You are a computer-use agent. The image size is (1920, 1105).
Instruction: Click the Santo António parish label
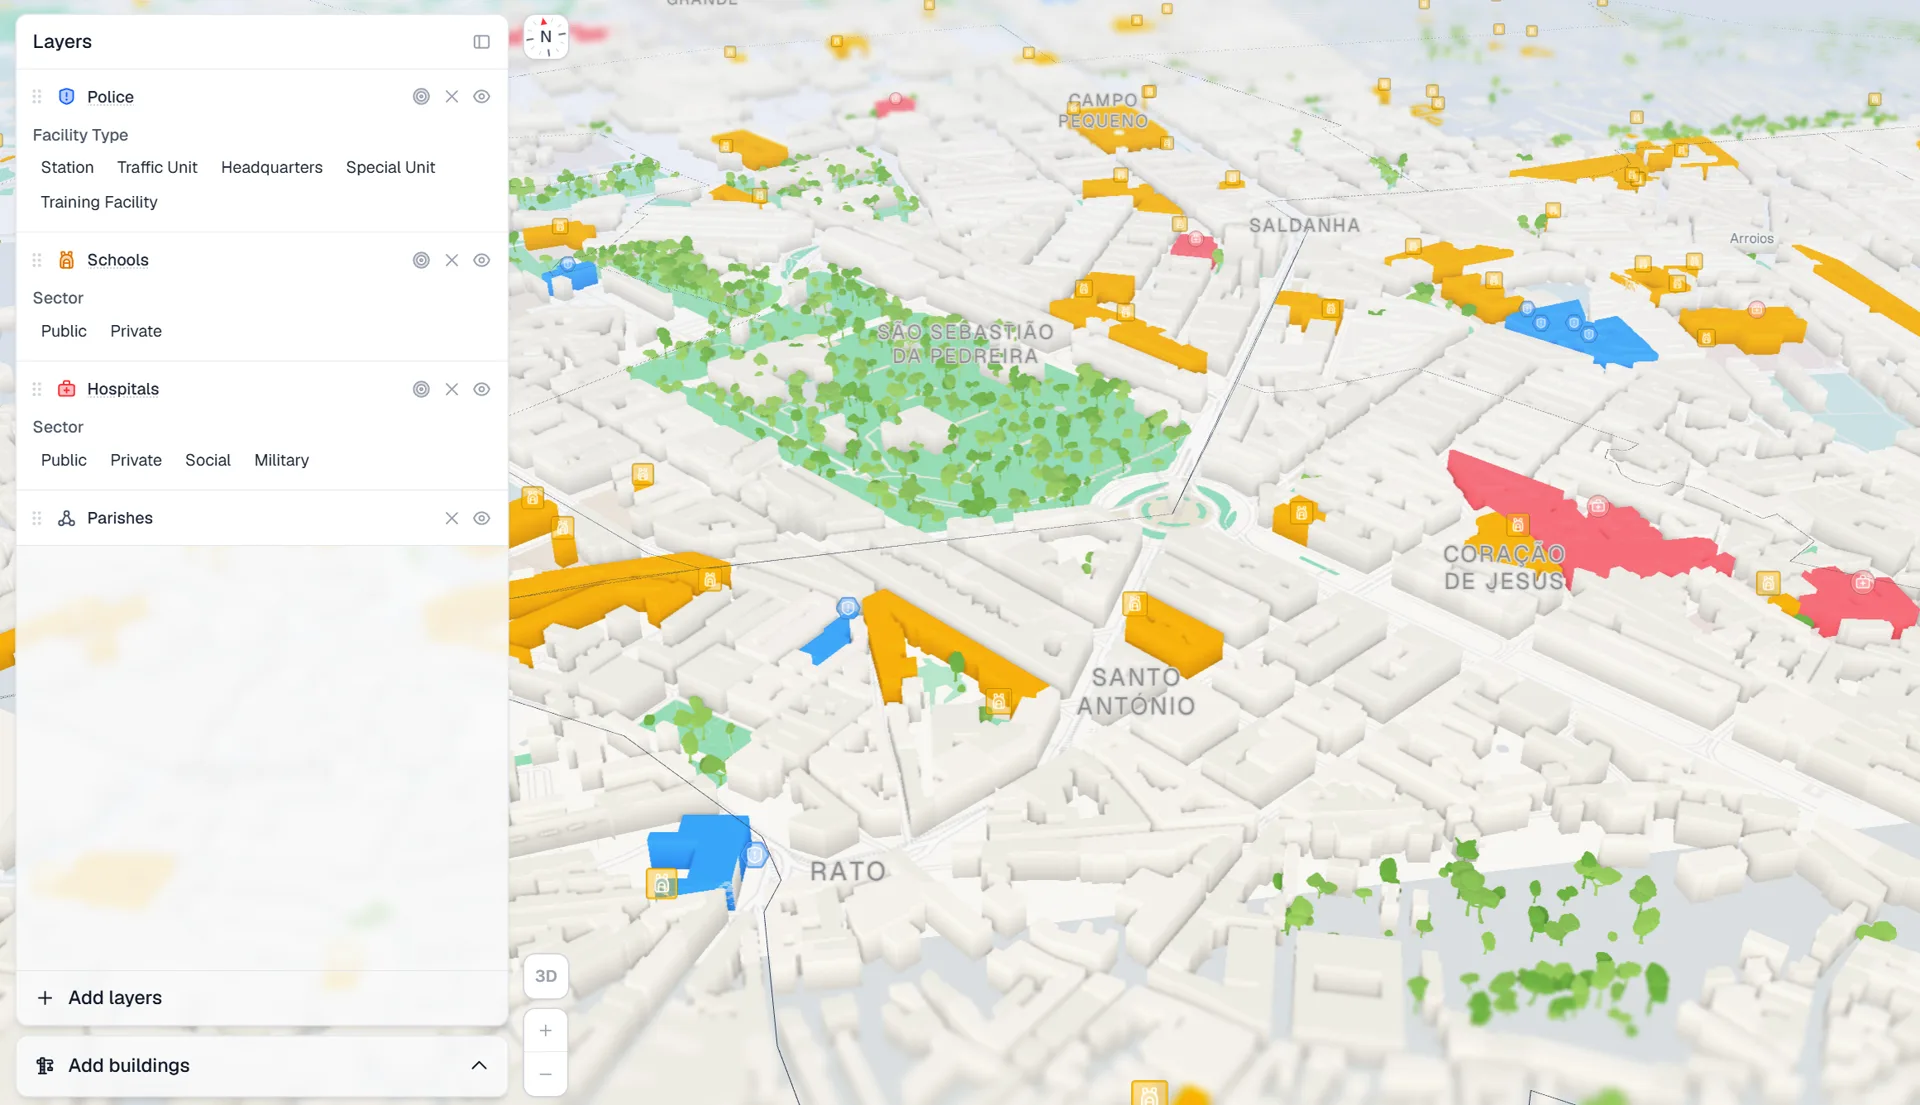[1136, 692]
